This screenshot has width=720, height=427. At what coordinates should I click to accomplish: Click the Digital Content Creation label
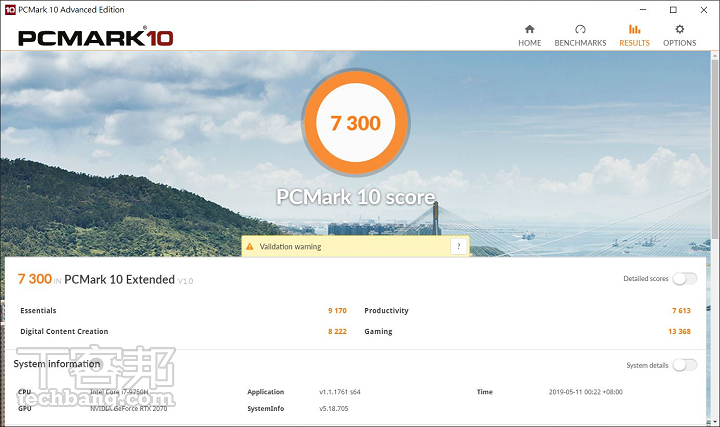point(64,331)
